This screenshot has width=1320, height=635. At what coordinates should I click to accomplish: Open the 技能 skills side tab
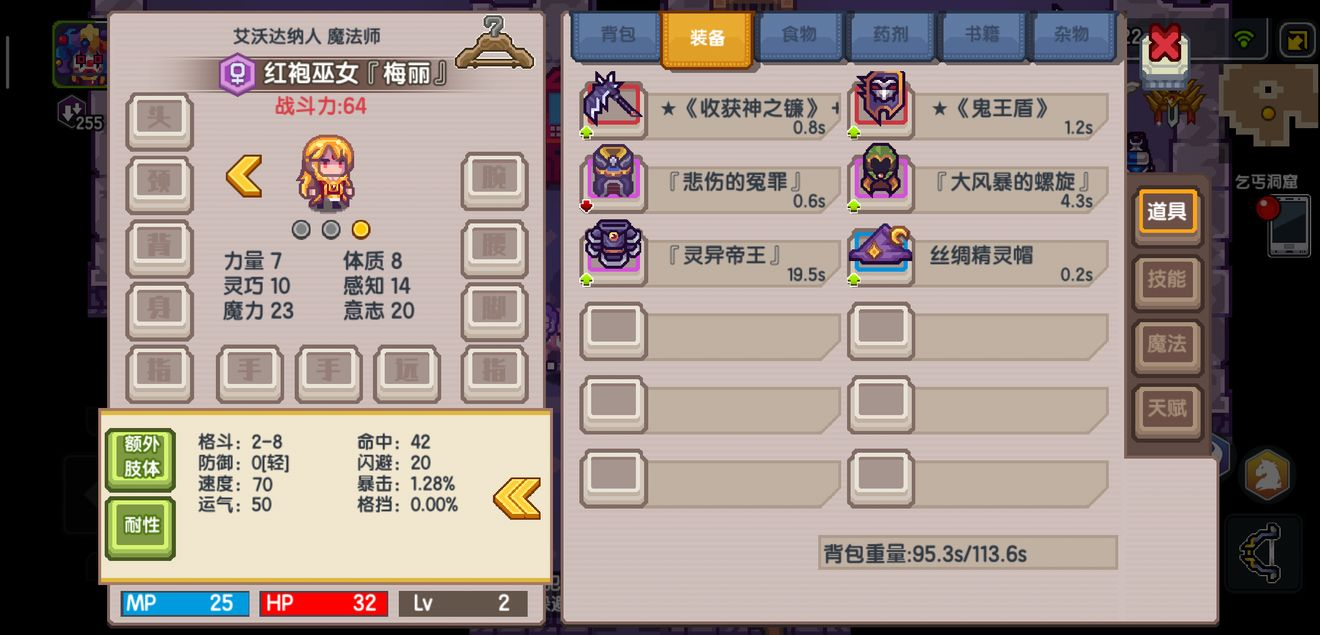pos(1167,281)
